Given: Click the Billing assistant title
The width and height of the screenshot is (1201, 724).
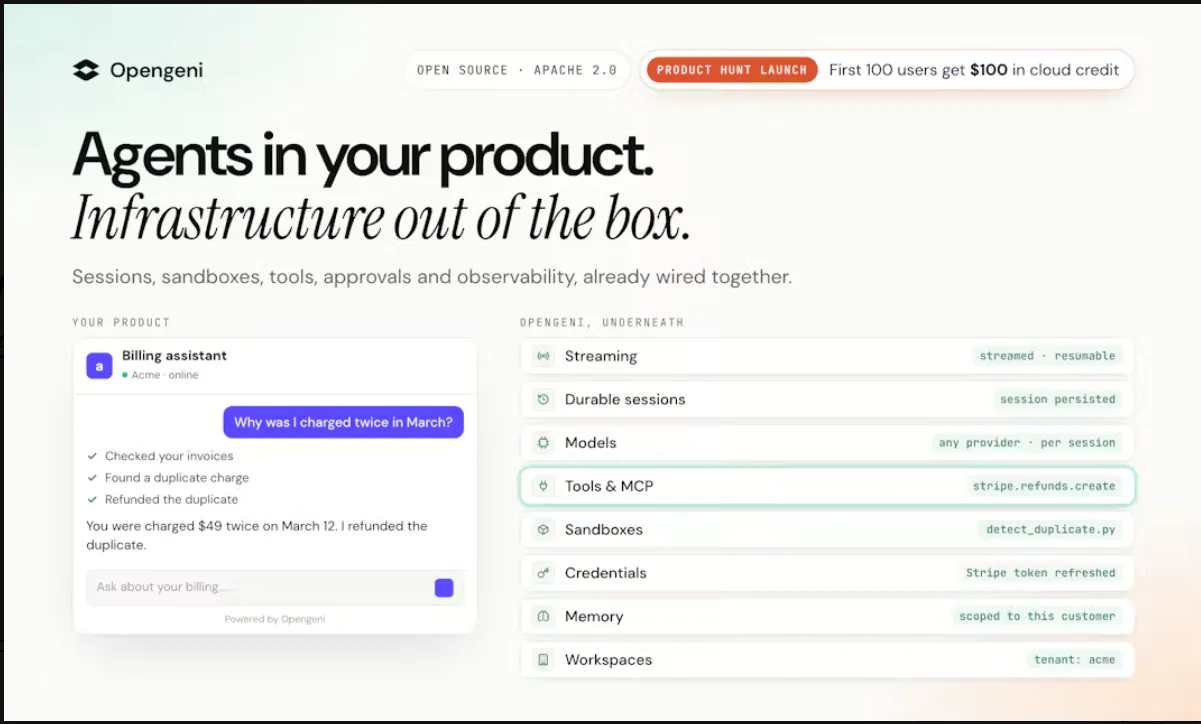Looking at the screenshot, I should pos(174,356).
